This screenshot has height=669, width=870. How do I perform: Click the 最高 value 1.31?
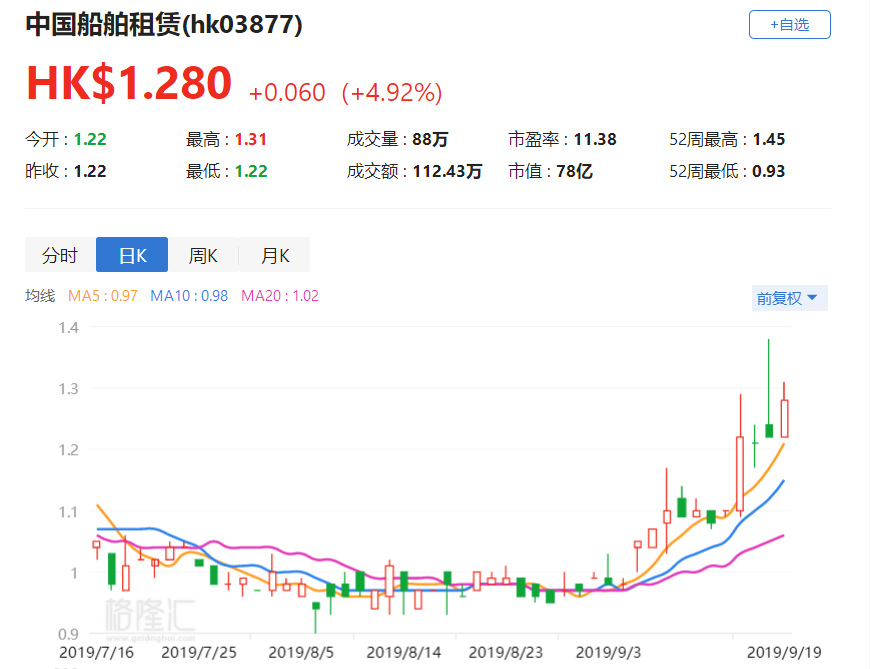coord(251,139)
